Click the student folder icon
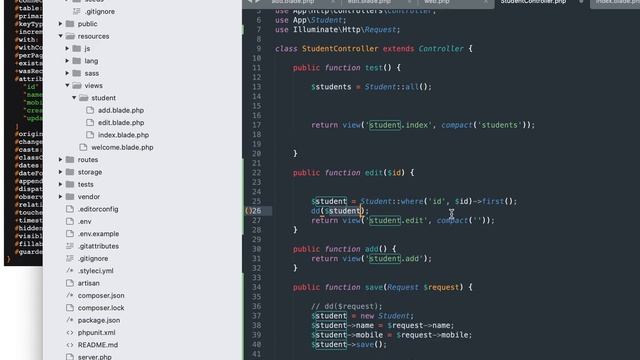Image resolution: width=640 pixels, height=360 pixels. 84,98
